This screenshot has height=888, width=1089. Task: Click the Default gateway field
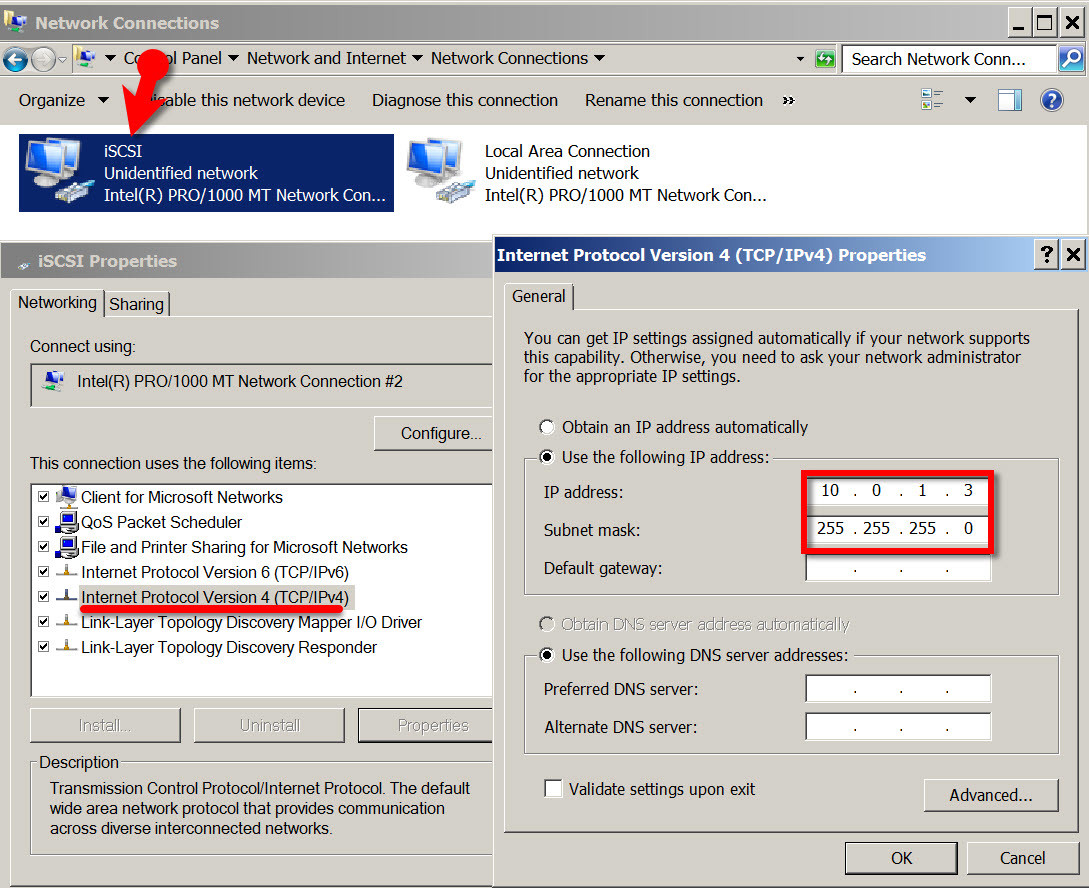(x=898, y=568)
